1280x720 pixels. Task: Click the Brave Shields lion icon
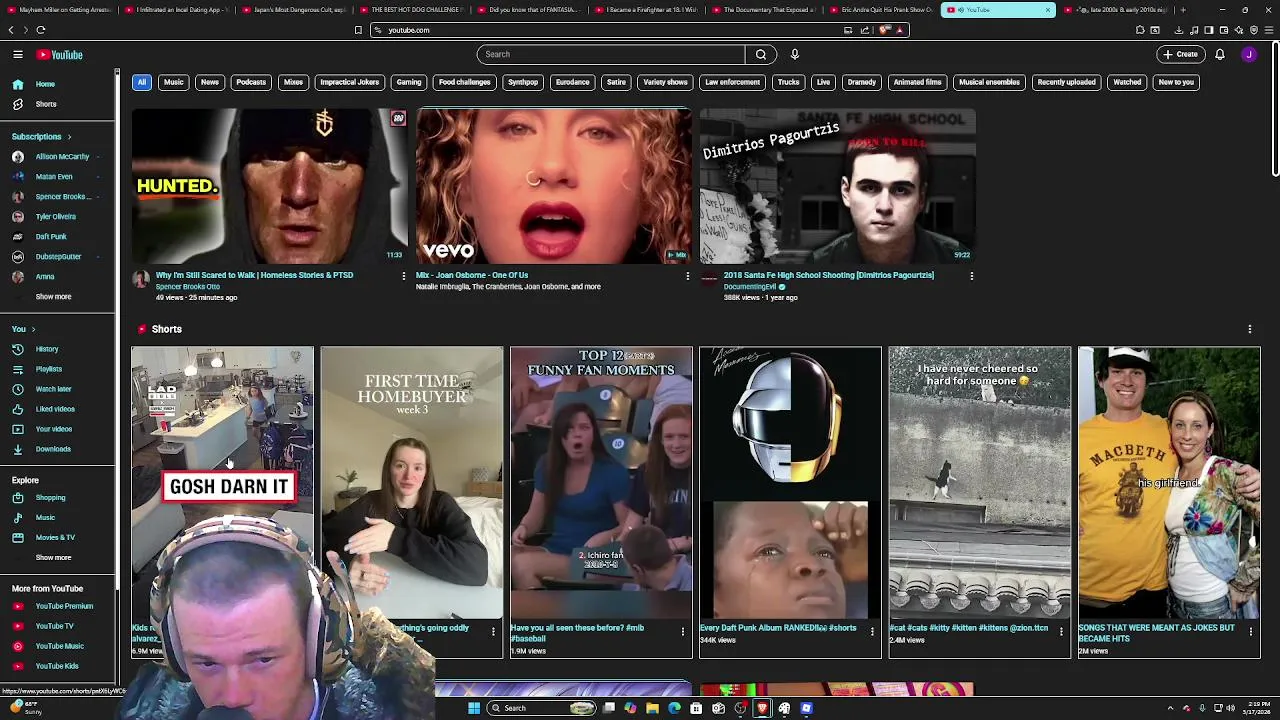885,30
